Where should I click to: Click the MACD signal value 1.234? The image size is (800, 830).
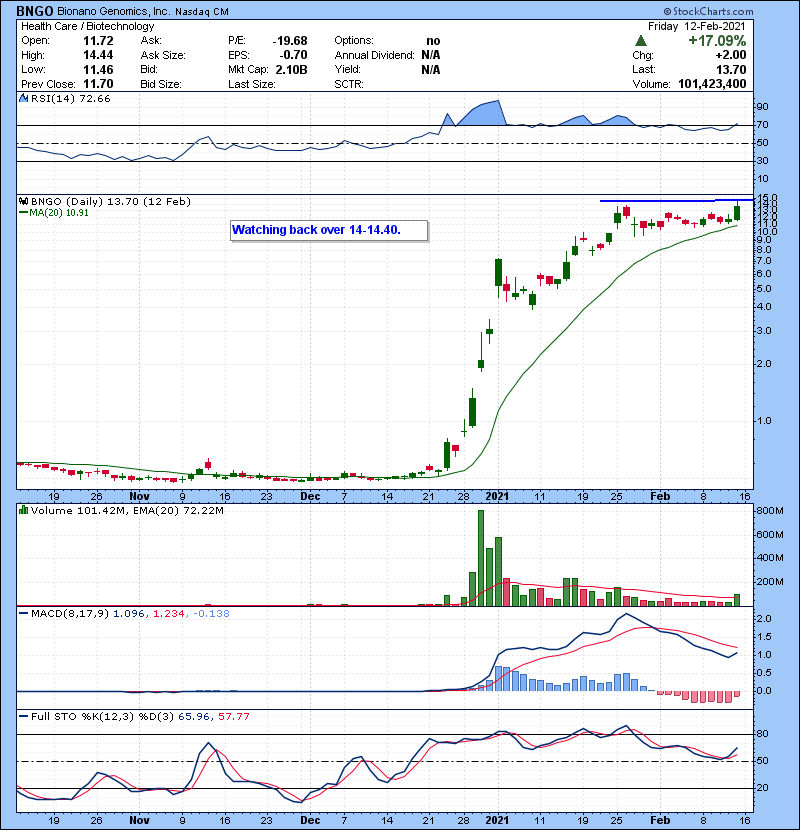[169, 614]
